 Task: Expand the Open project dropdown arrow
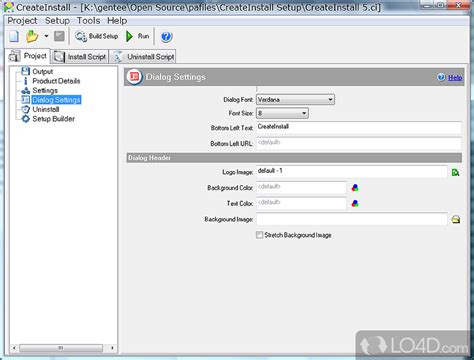[46, 36]
